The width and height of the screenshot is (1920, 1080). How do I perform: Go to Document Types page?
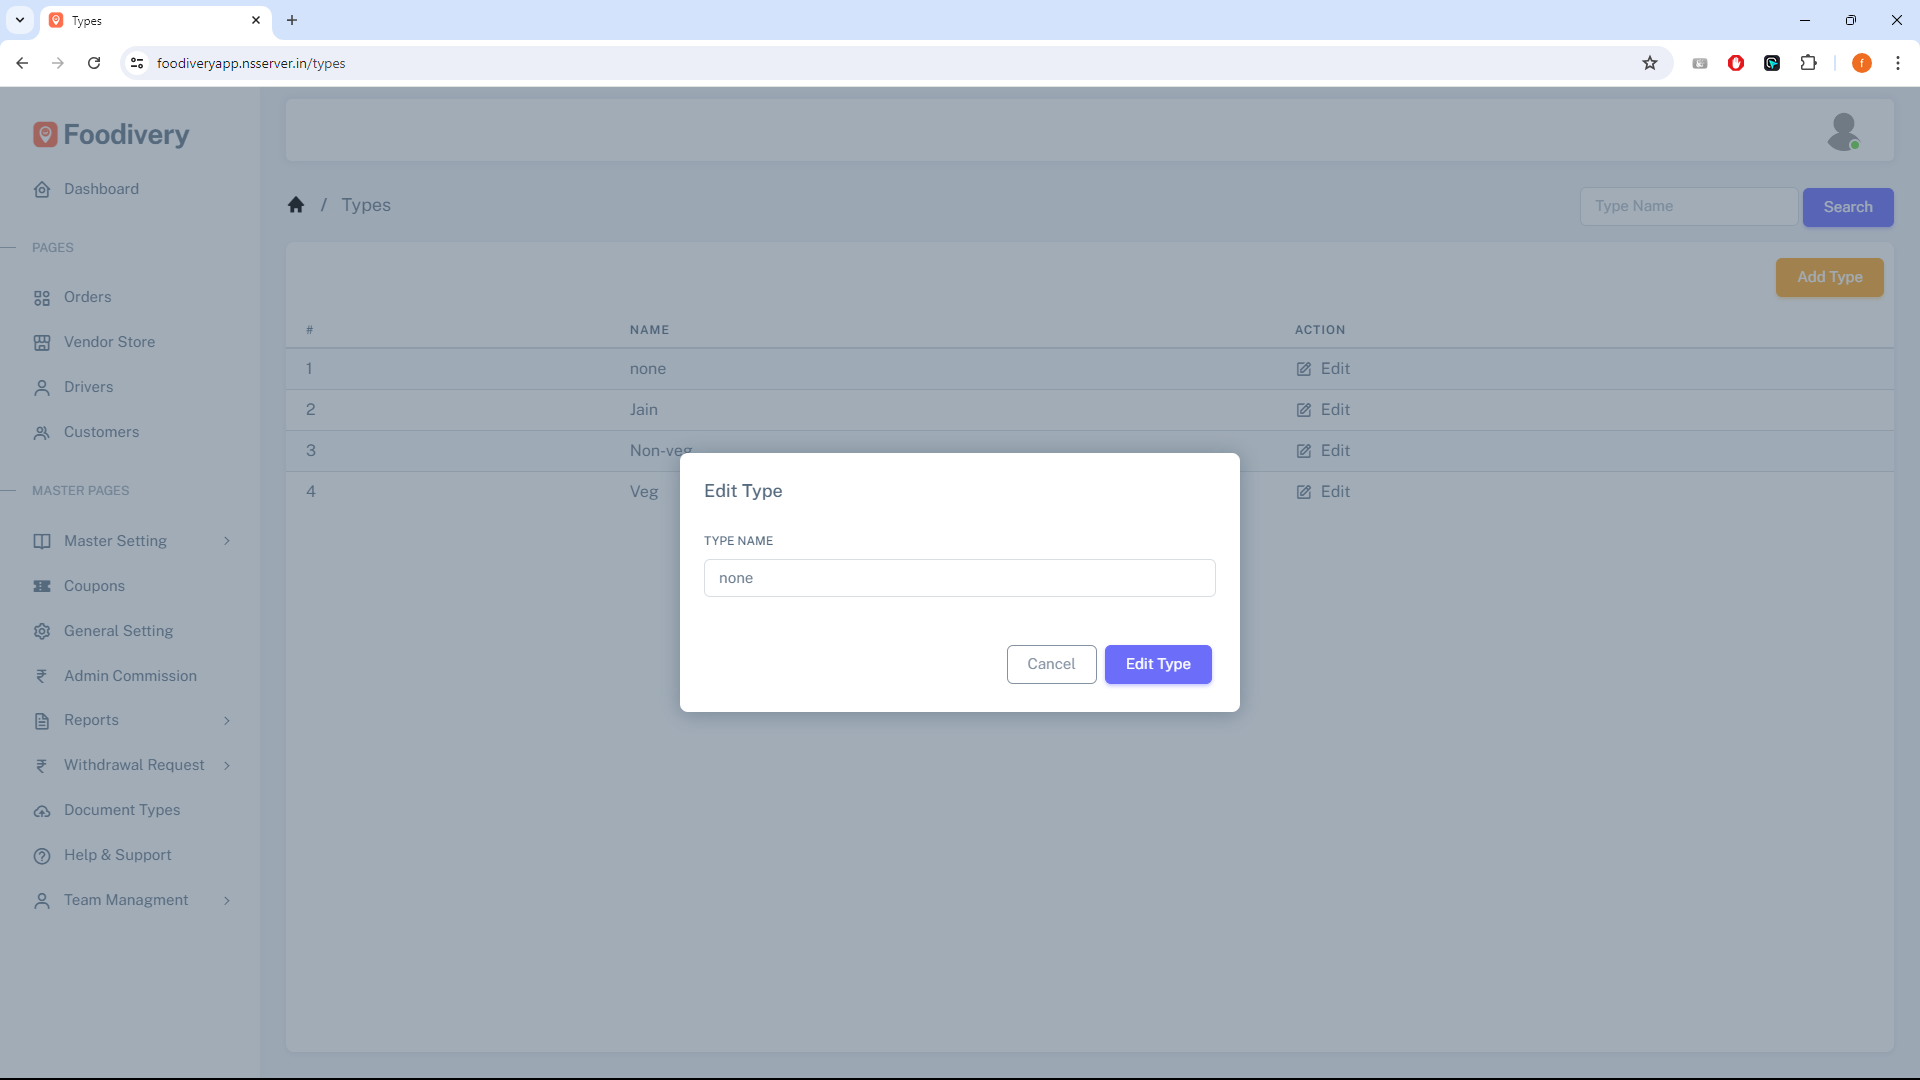121,810
